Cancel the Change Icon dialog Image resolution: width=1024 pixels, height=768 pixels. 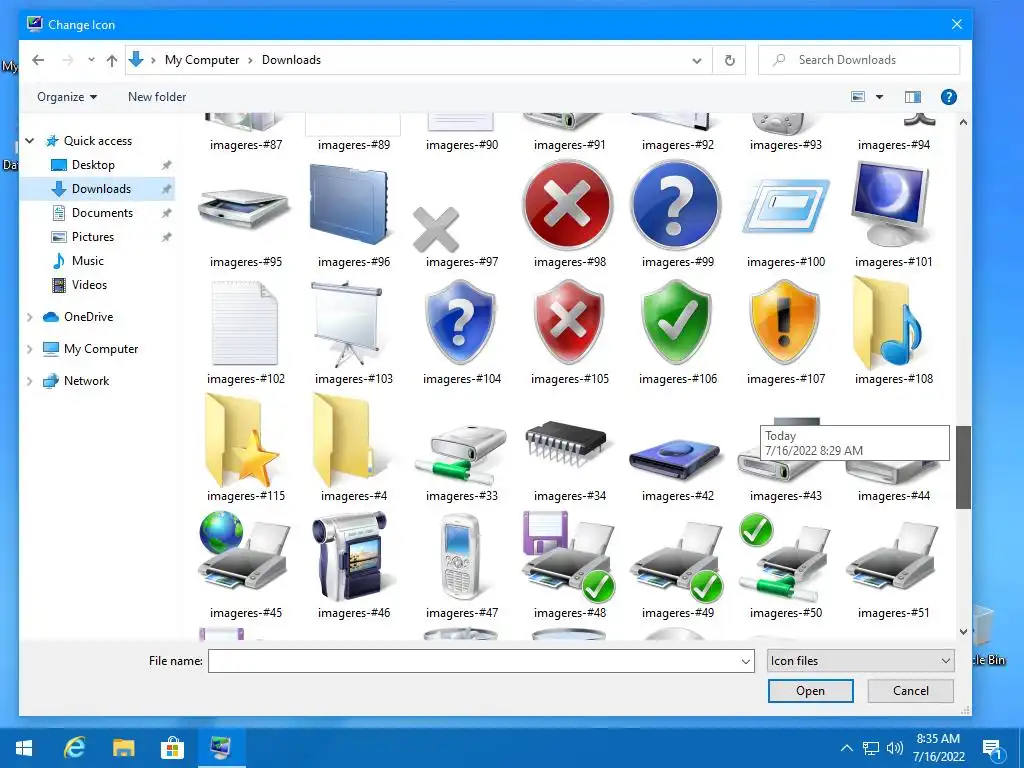click(x=910, y=691)
